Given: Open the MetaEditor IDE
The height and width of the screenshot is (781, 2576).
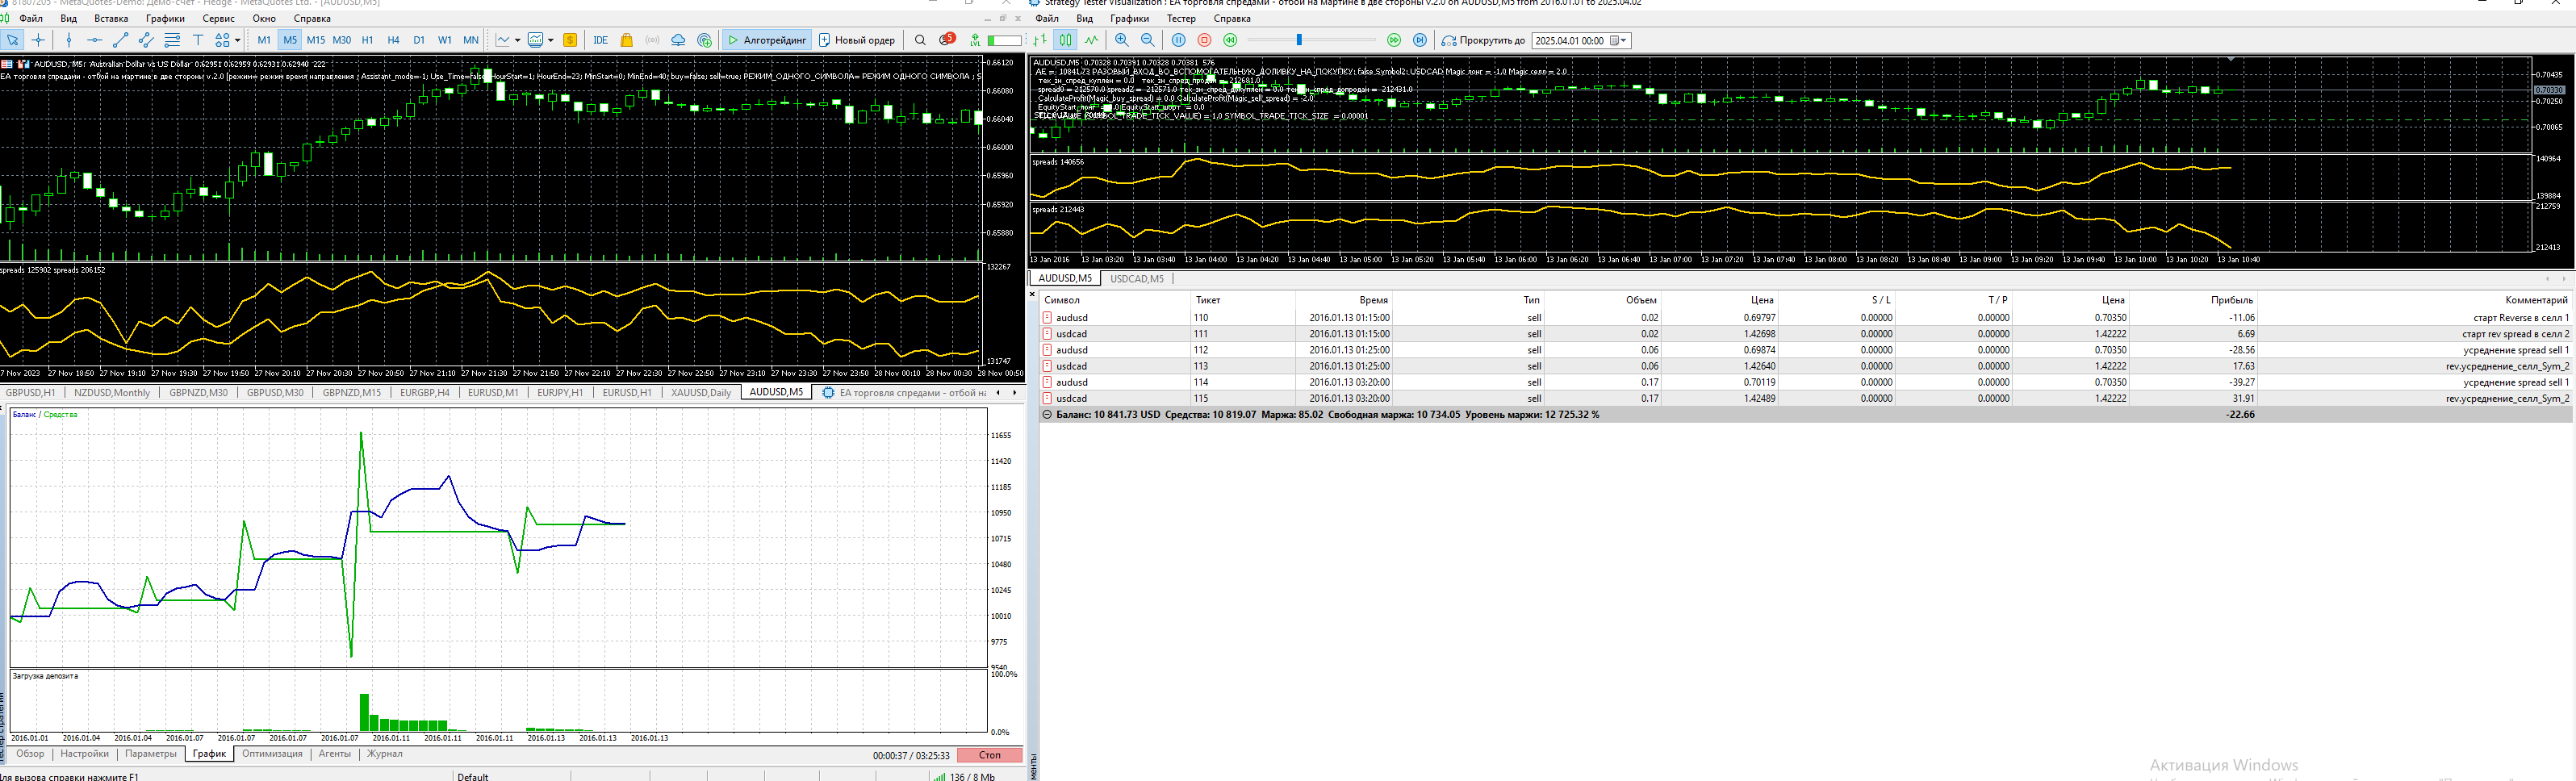Looking at the screenshot, I should tap(600, 40).
